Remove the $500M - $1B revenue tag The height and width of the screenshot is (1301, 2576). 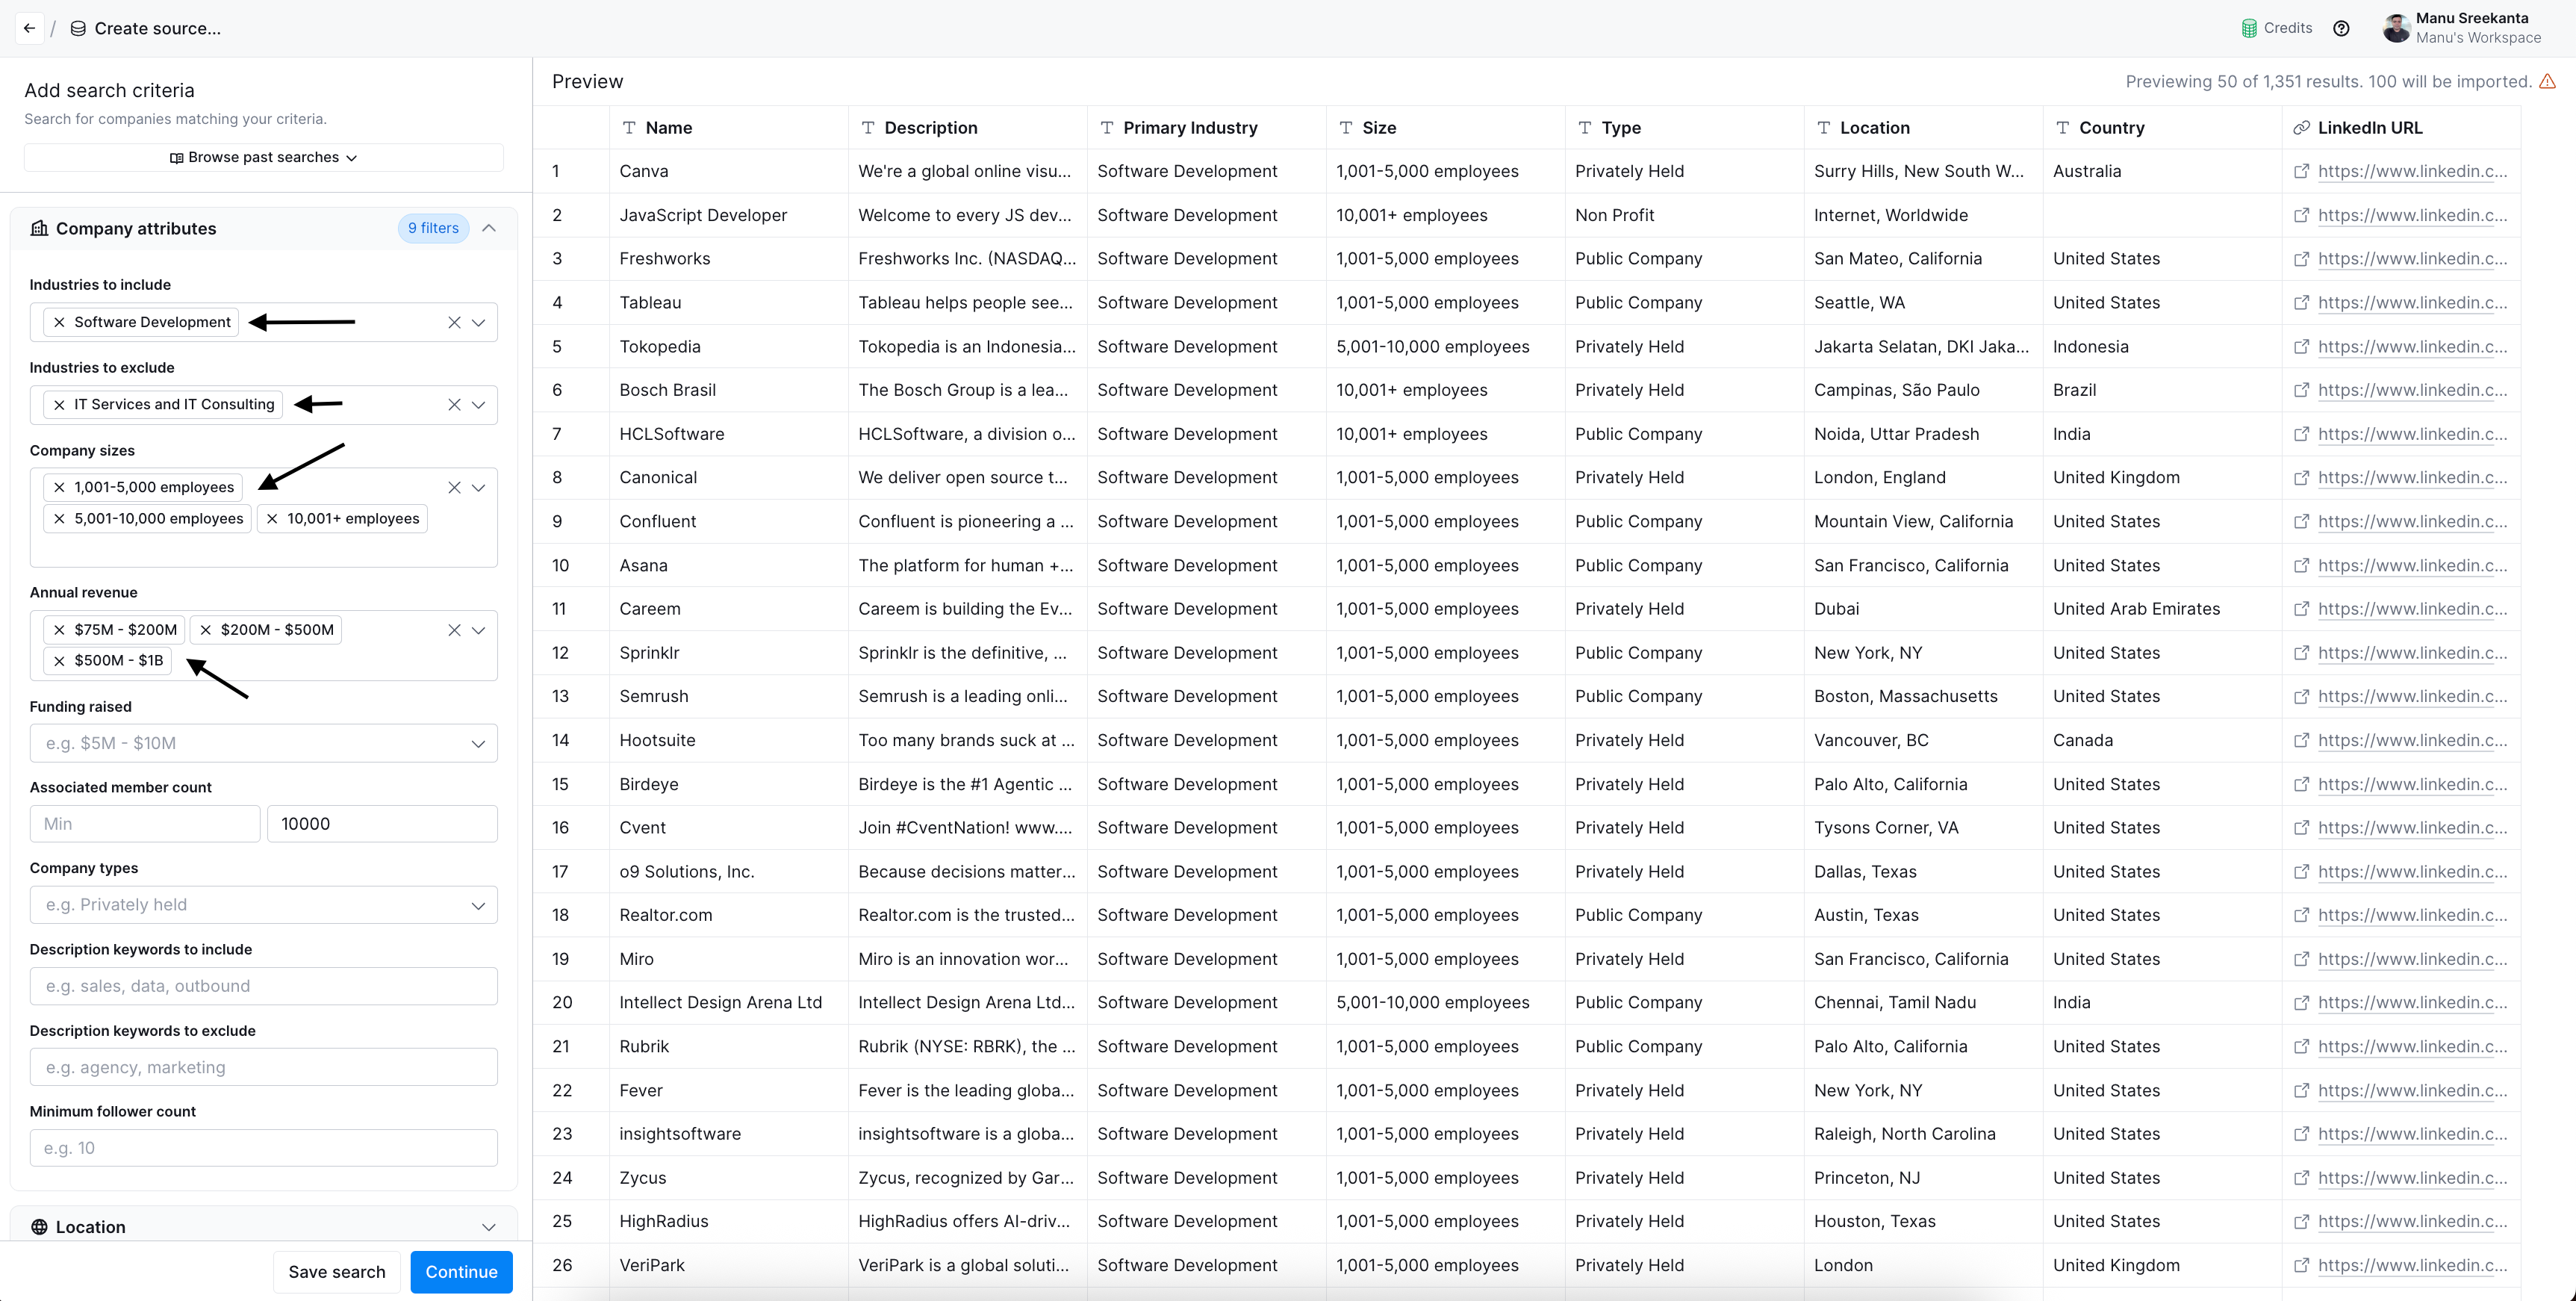click(59, 660)
